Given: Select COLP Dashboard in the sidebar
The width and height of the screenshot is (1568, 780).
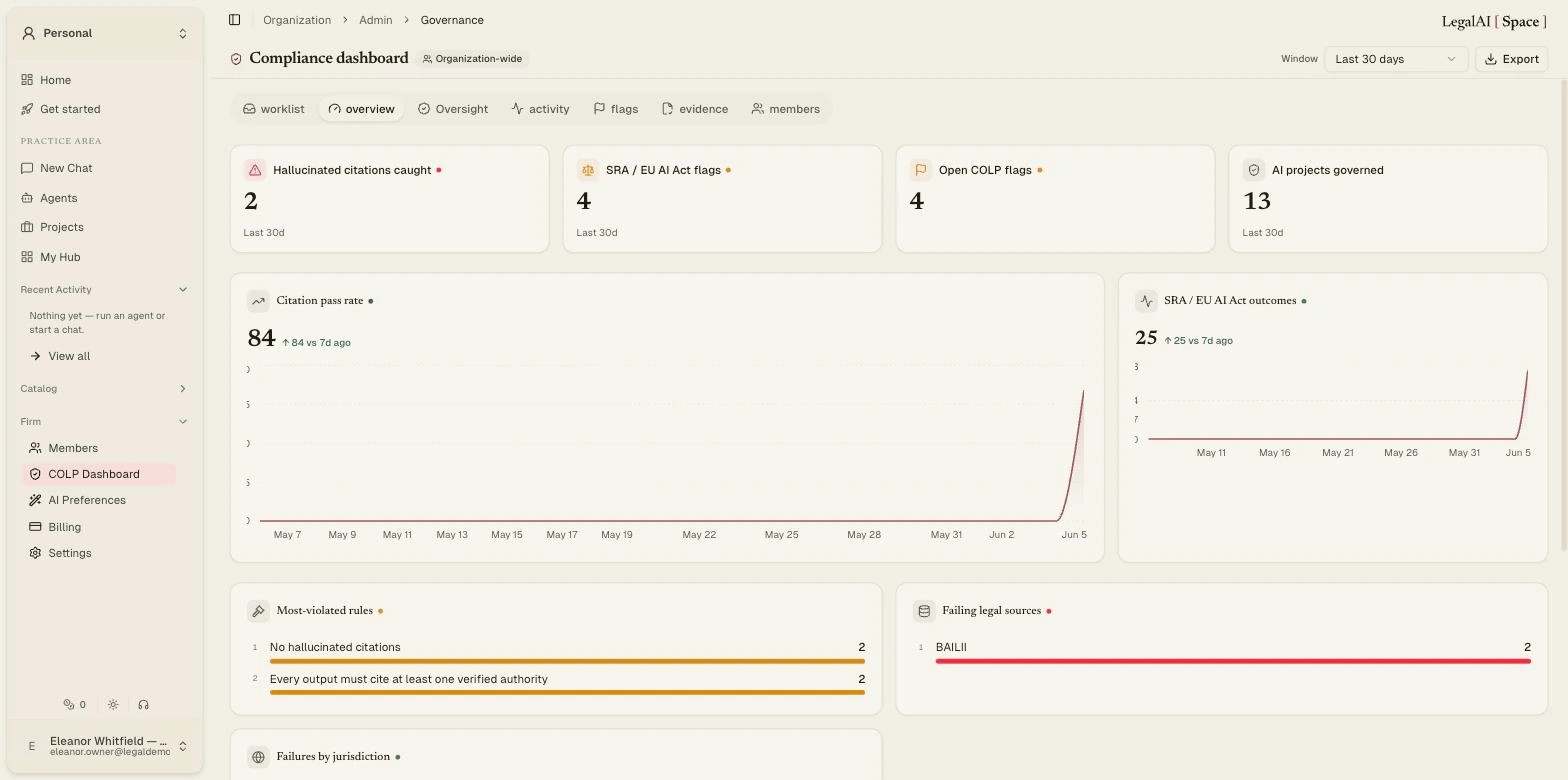Looking at the screenshot, I should click(x=100, y=474).
